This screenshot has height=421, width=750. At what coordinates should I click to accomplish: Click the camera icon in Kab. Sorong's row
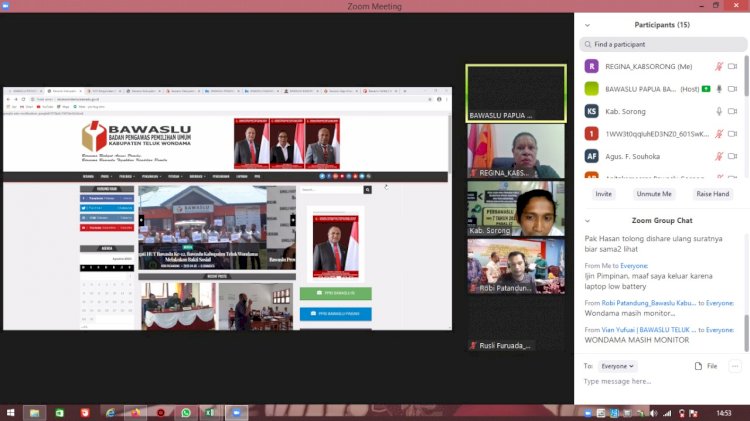point(732,111)
